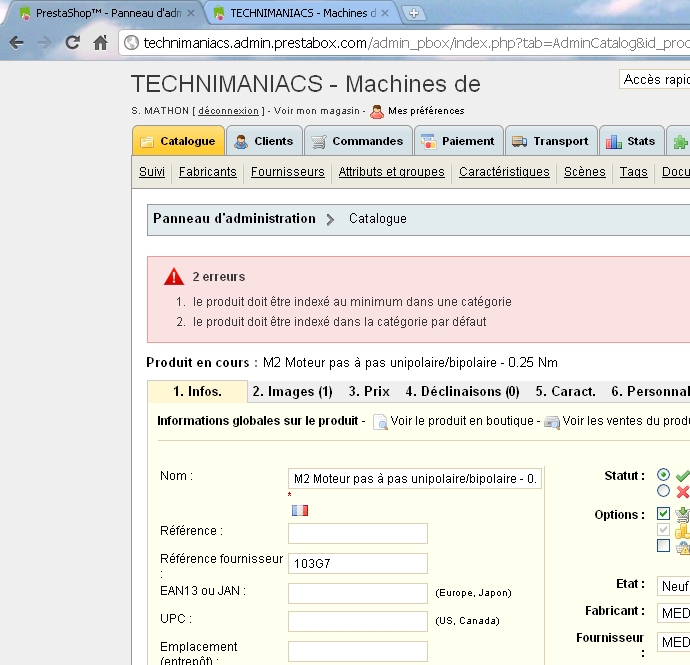The image size is (690, 665).
Task: Close the TECHNIMANIACS browser tab
Action: coord(385,13)
